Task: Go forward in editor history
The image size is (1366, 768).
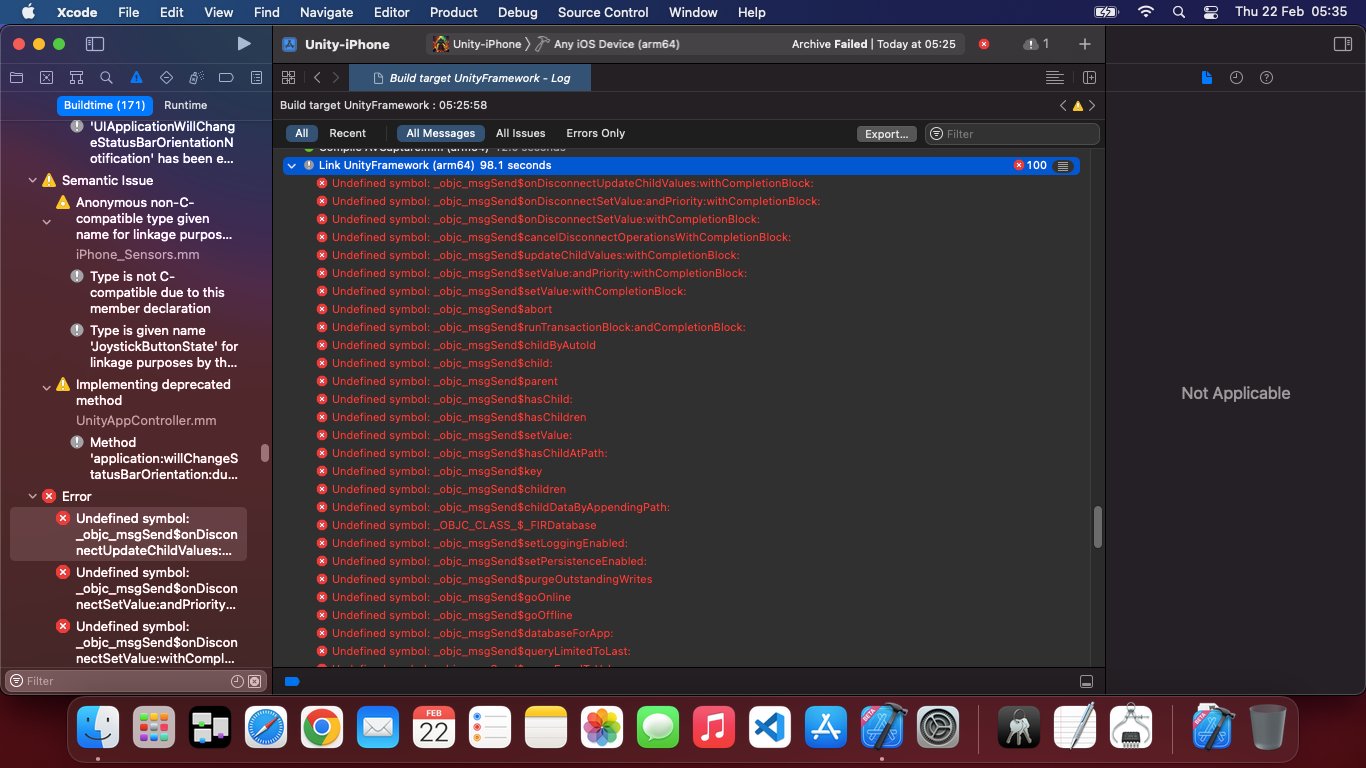Action: coord(336,77)
